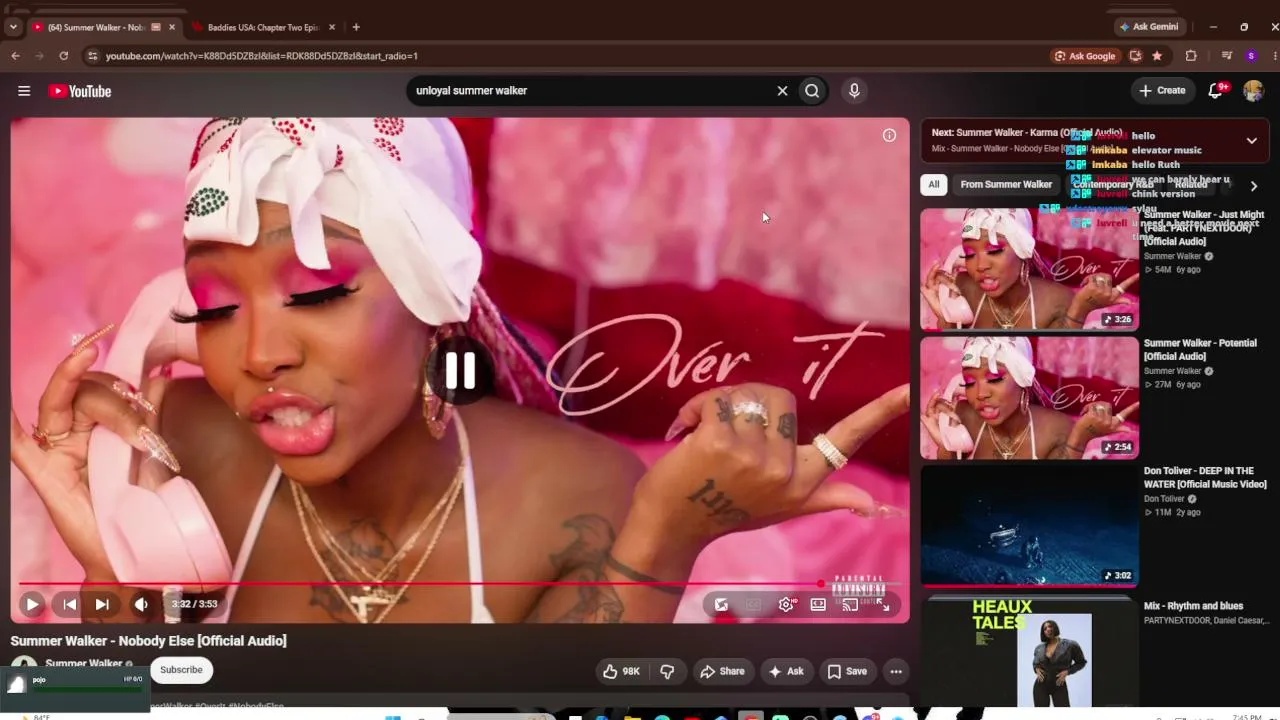Dislike this video
Viewport: 1280px width, 720px height.
click(x=667, y=671)
